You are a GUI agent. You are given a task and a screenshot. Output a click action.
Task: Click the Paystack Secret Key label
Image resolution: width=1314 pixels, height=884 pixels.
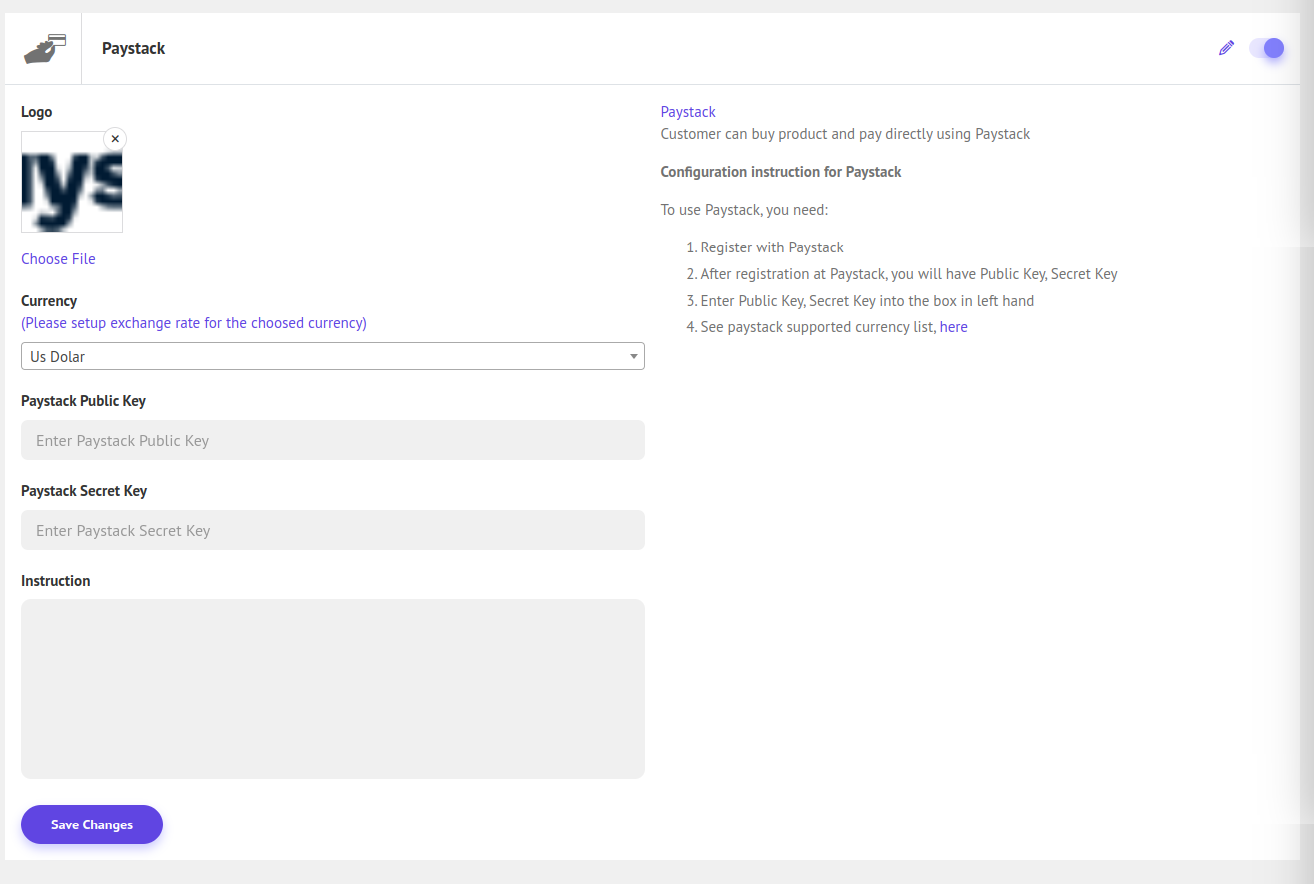click(84, 491)
